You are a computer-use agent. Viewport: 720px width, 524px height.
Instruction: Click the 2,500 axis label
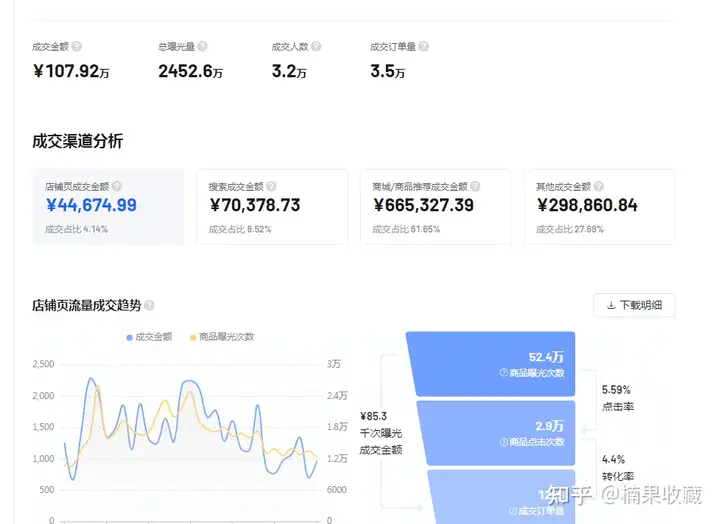tap(43, 364)
